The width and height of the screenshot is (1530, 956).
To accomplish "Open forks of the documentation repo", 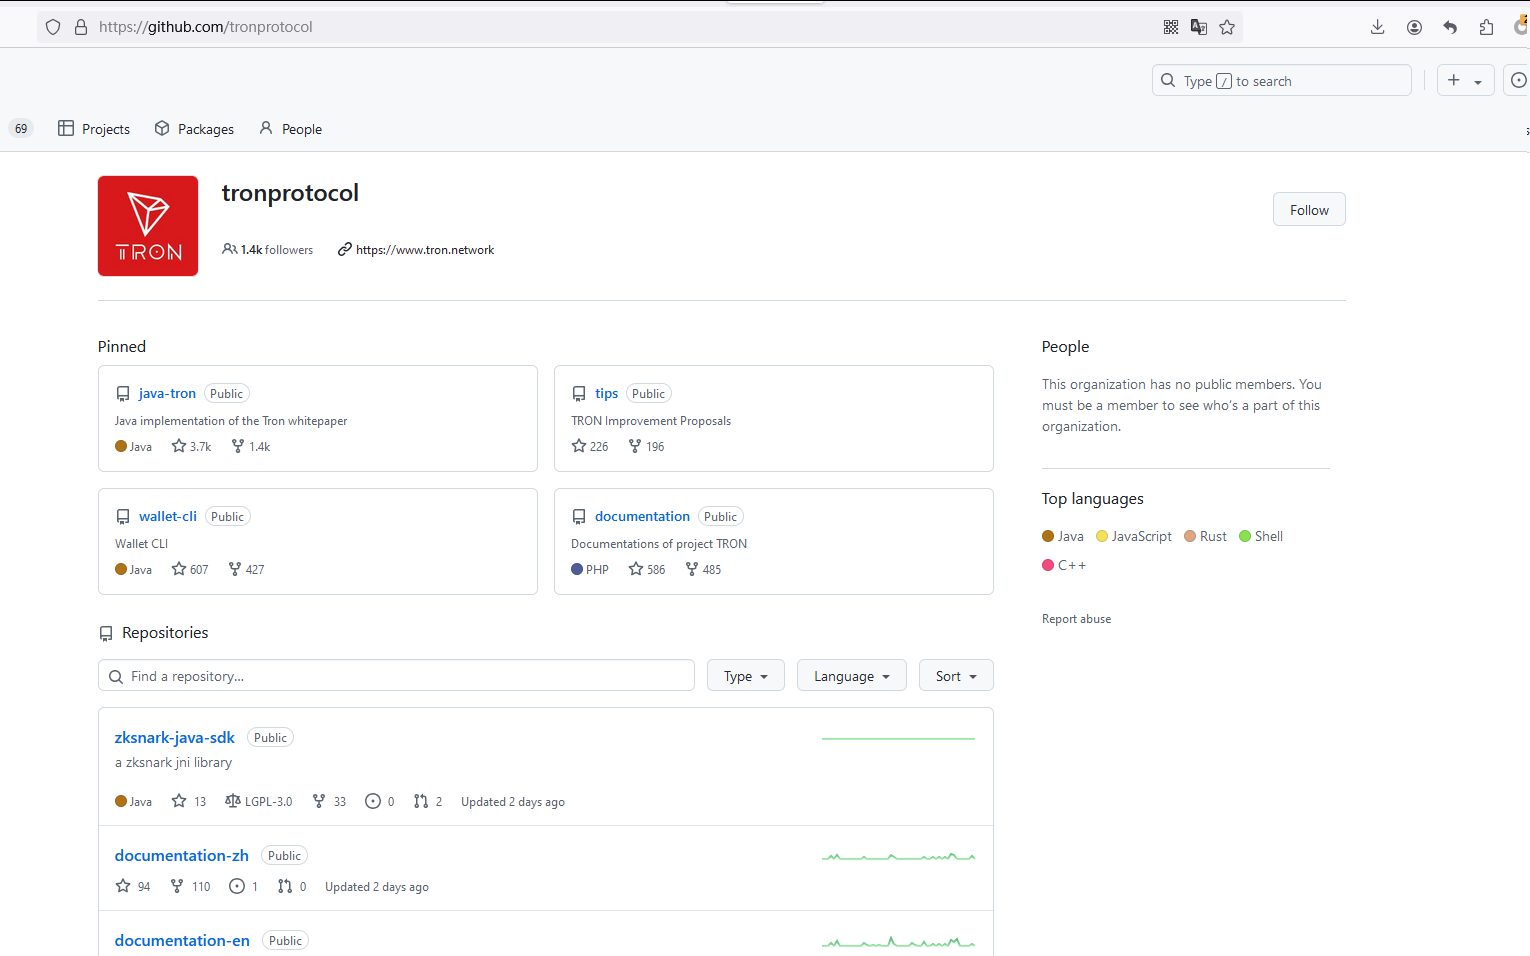I will tap(692, 569).
